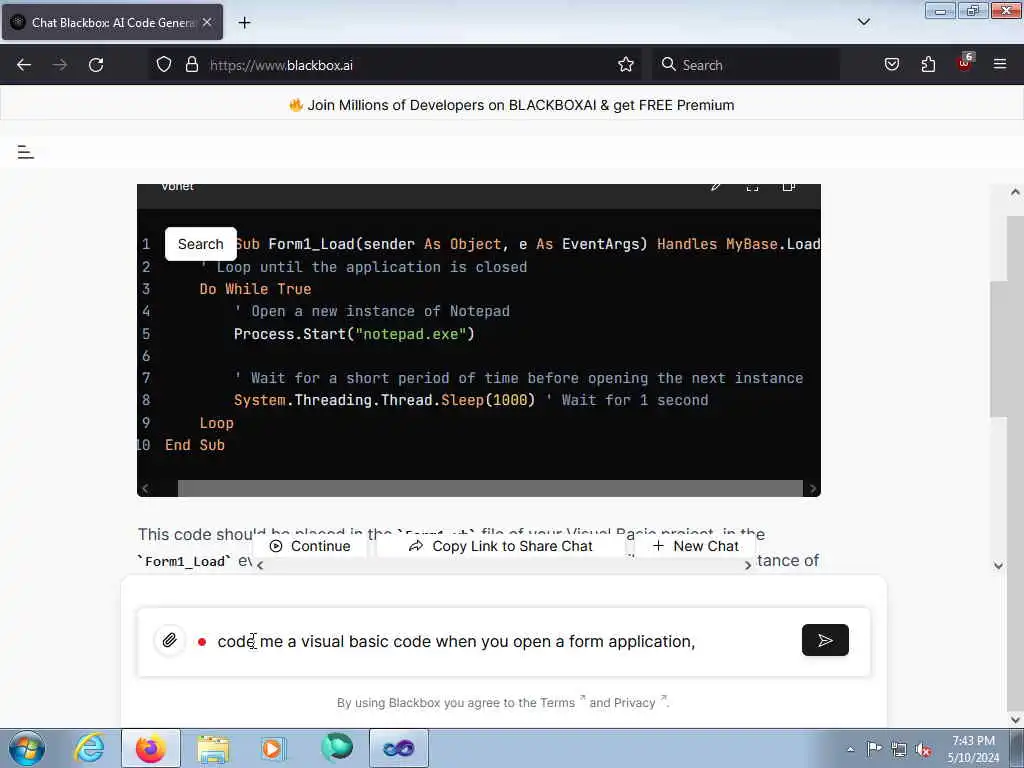Viewport: 1024px width, 768px height.
Task: Click into the chat prompt text field
Action: coord(503,641)
